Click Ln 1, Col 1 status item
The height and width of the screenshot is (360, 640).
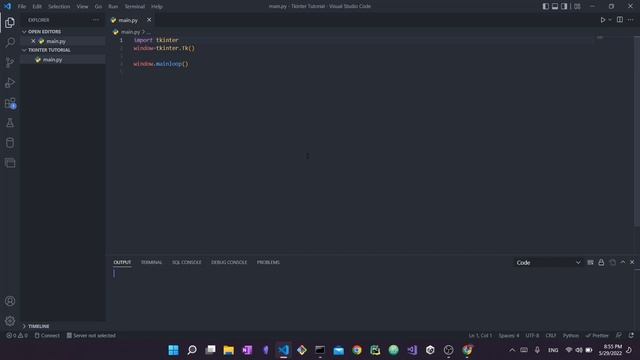click(480, 336)
